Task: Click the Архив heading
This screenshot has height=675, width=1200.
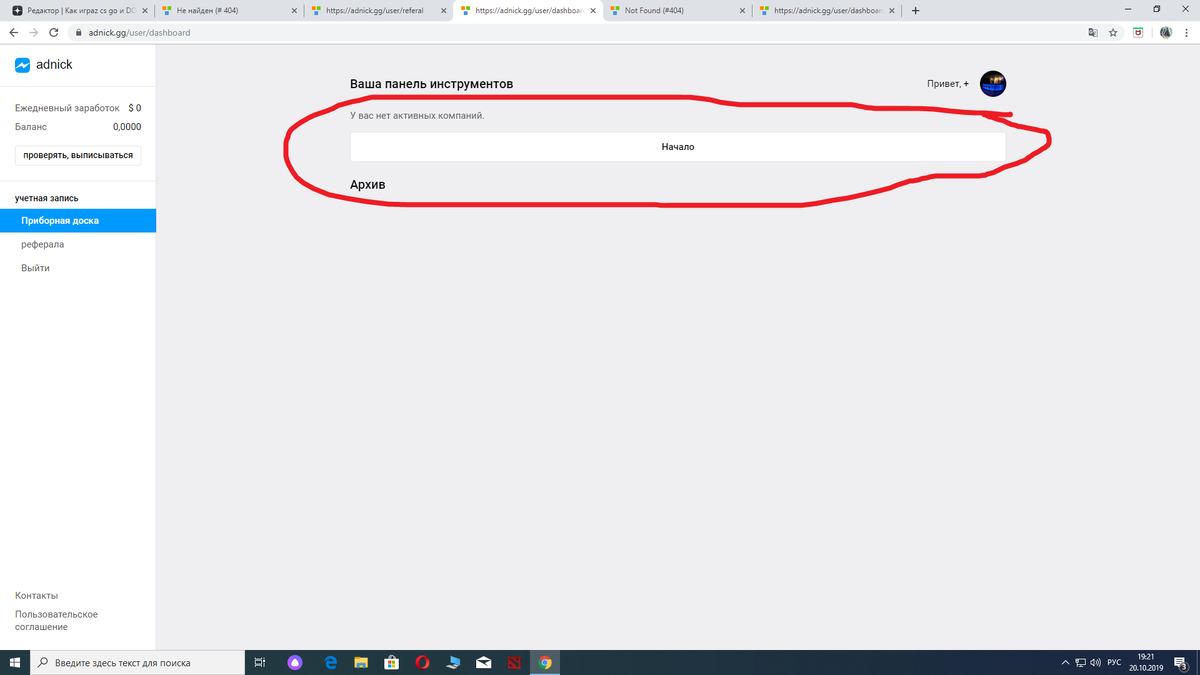Action: [x=367, y=185]
